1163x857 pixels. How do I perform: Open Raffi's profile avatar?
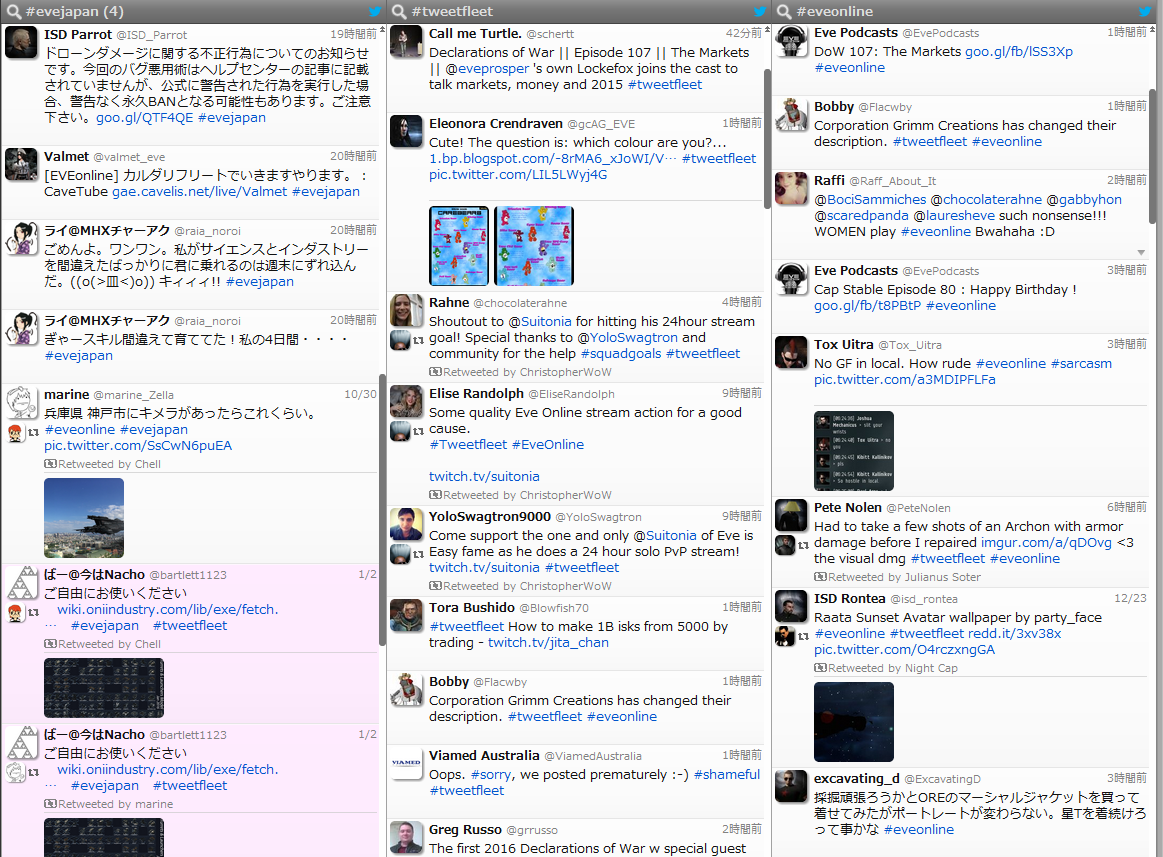791,188
